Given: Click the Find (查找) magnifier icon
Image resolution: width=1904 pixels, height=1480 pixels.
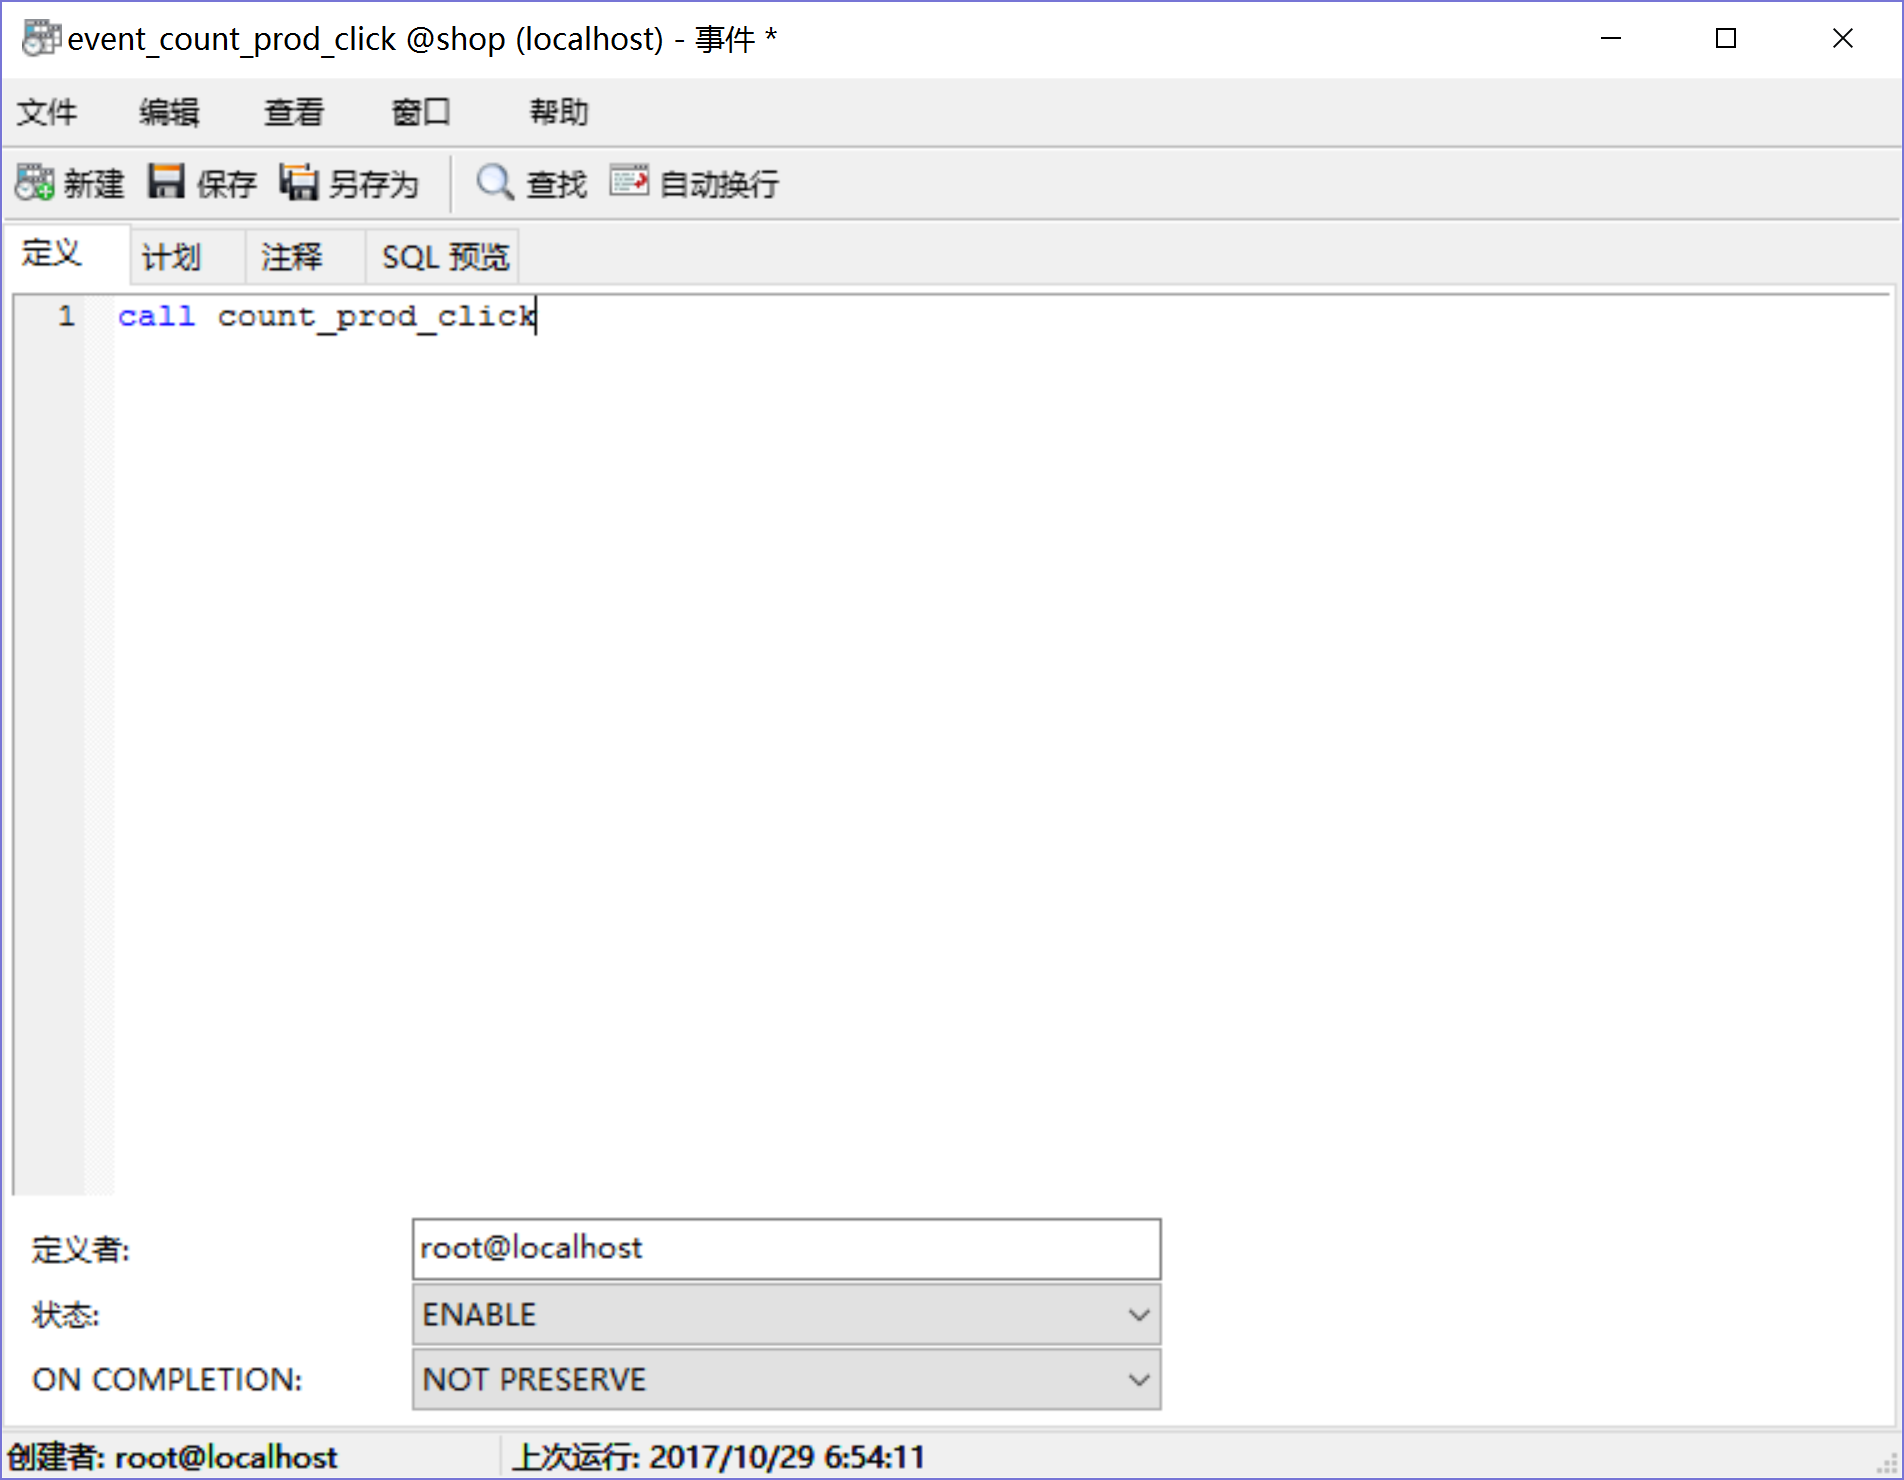Looking at the screenshot, I should coord(495,182).
